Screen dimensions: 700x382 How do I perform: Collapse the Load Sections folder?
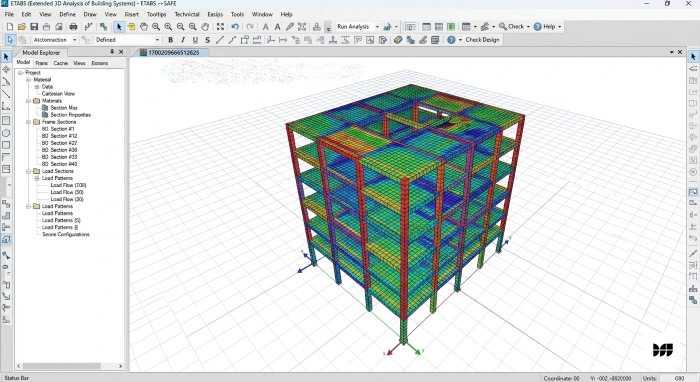click(29, 171)
